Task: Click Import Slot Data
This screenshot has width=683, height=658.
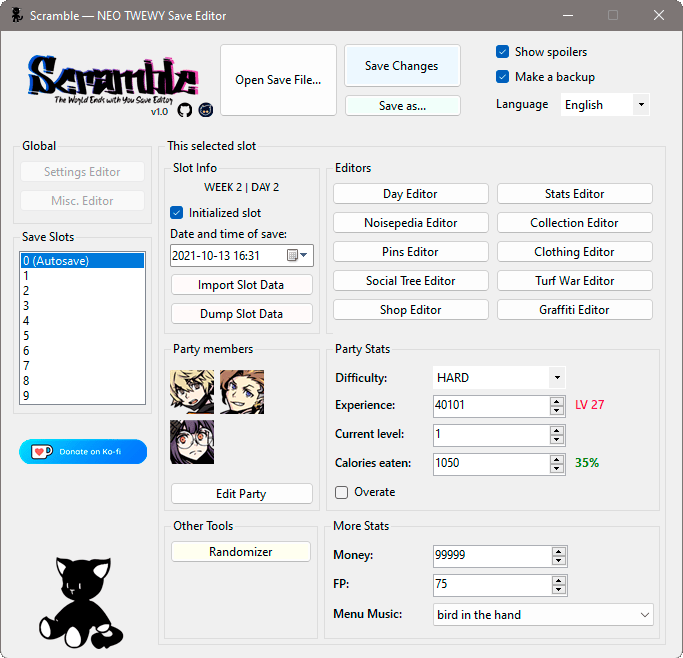Action: click(241, 285)
